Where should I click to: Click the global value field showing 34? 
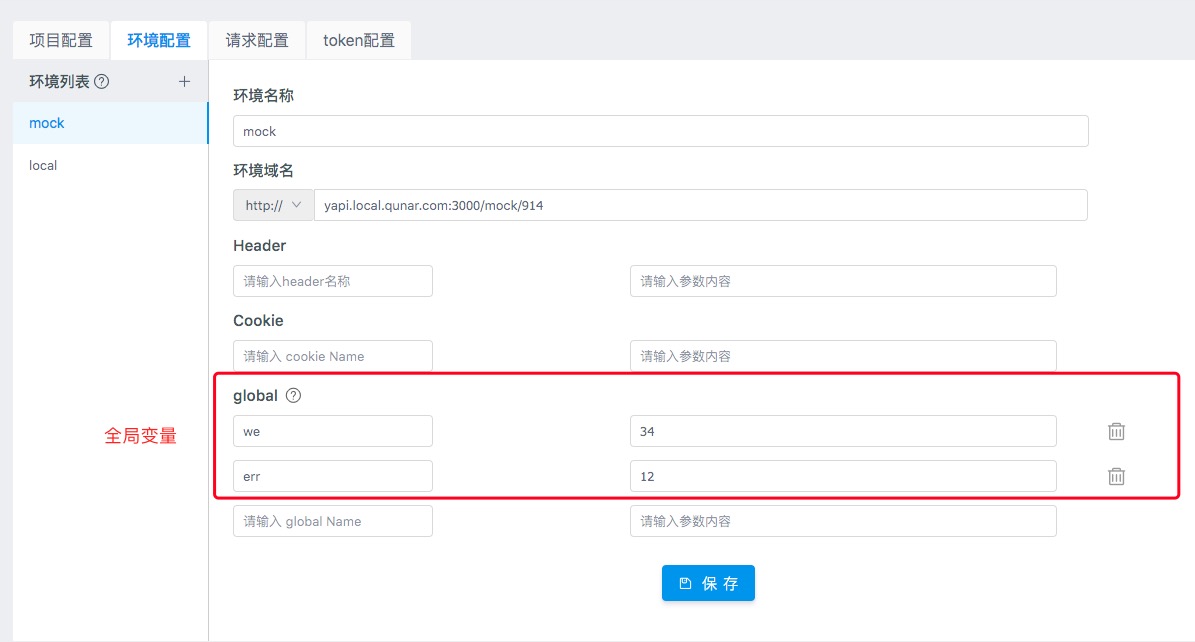pyautogui.click(x=842, y=431)
